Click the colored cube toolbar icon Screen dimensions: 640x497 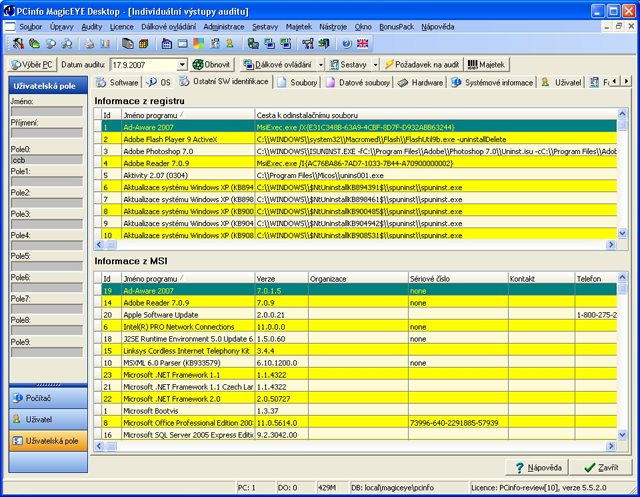pos(144,44)
